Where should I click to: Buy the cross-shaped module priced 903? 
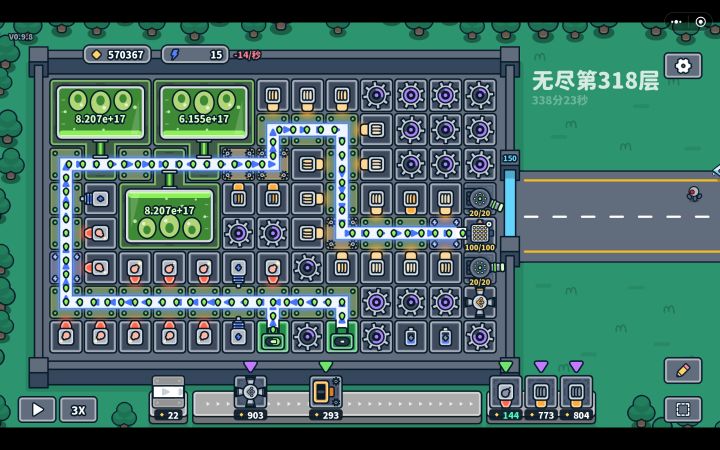point(250,398)
